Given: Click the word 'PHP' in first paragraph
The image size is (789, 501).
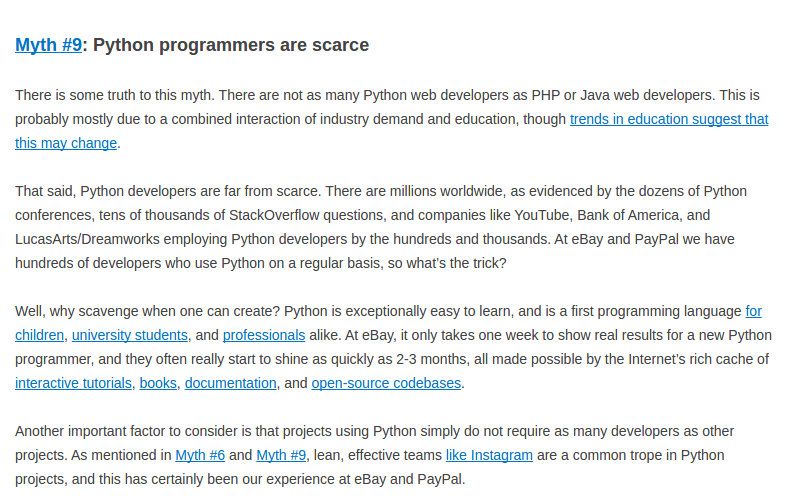Looking at the screenshot, I should pos(545,96).
